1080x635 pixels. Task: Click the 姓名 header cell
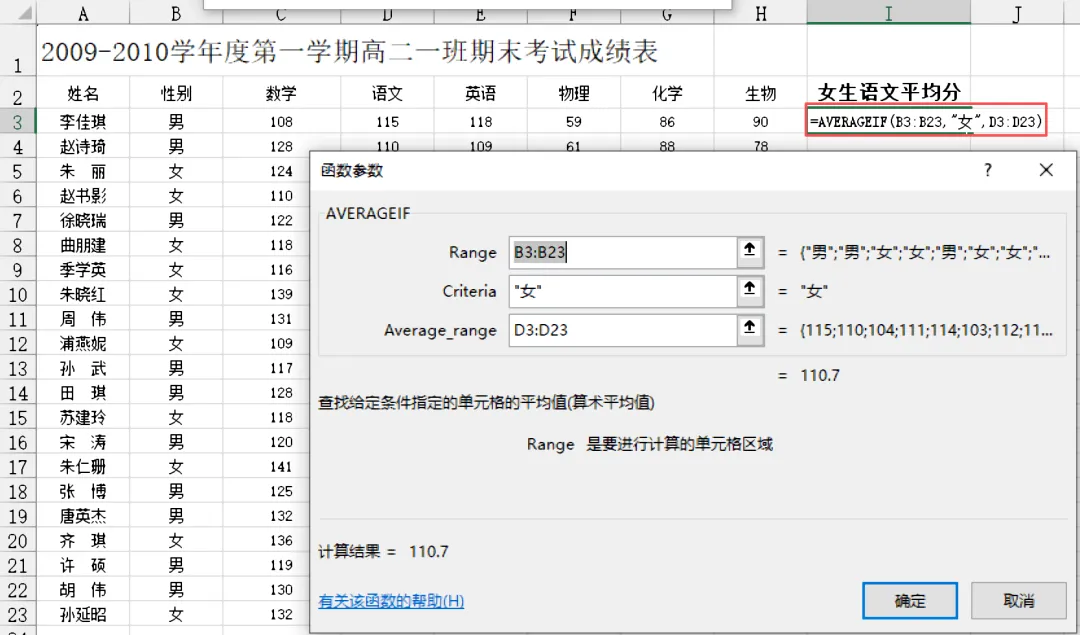[x=83, y=93]
